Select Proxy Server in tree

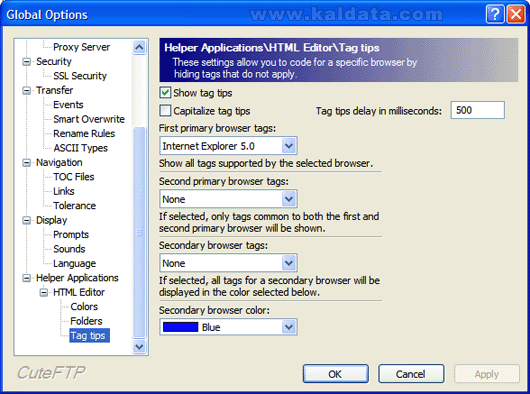[x=81, y=47]
